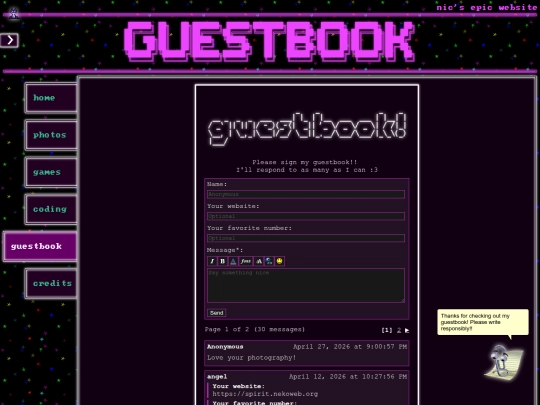The image size is (540, 405).
Task: Open the games page
Action: point(51,172)
